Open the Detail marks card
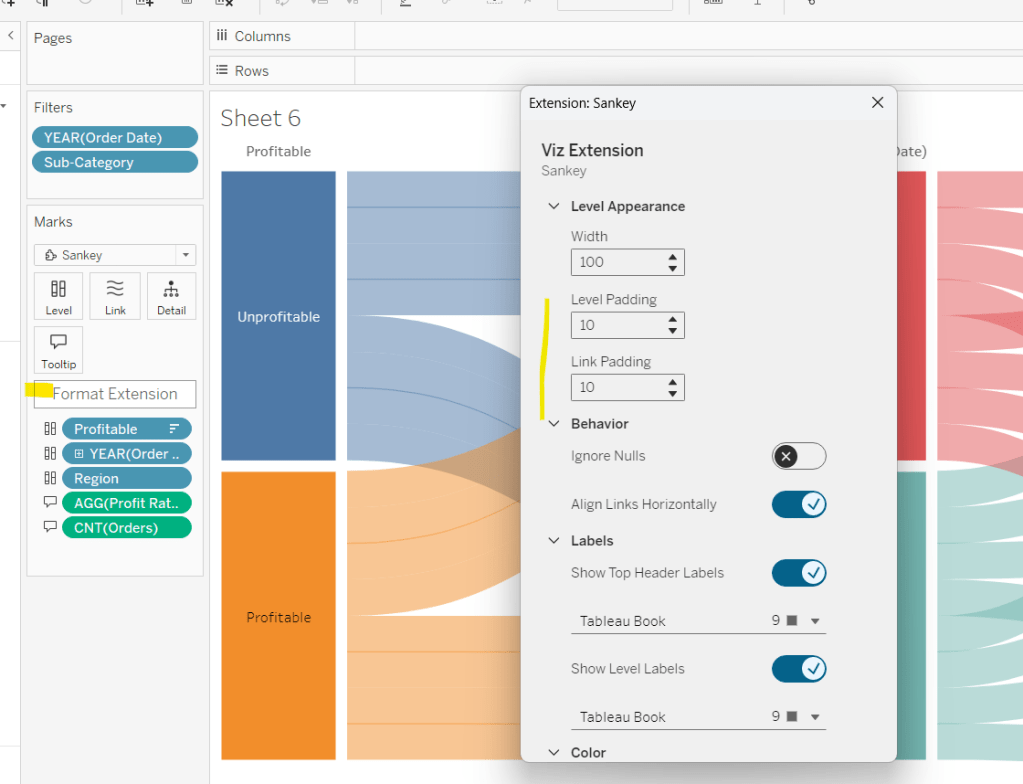Screen dimensions: 1023x784 tap(171, 296)
